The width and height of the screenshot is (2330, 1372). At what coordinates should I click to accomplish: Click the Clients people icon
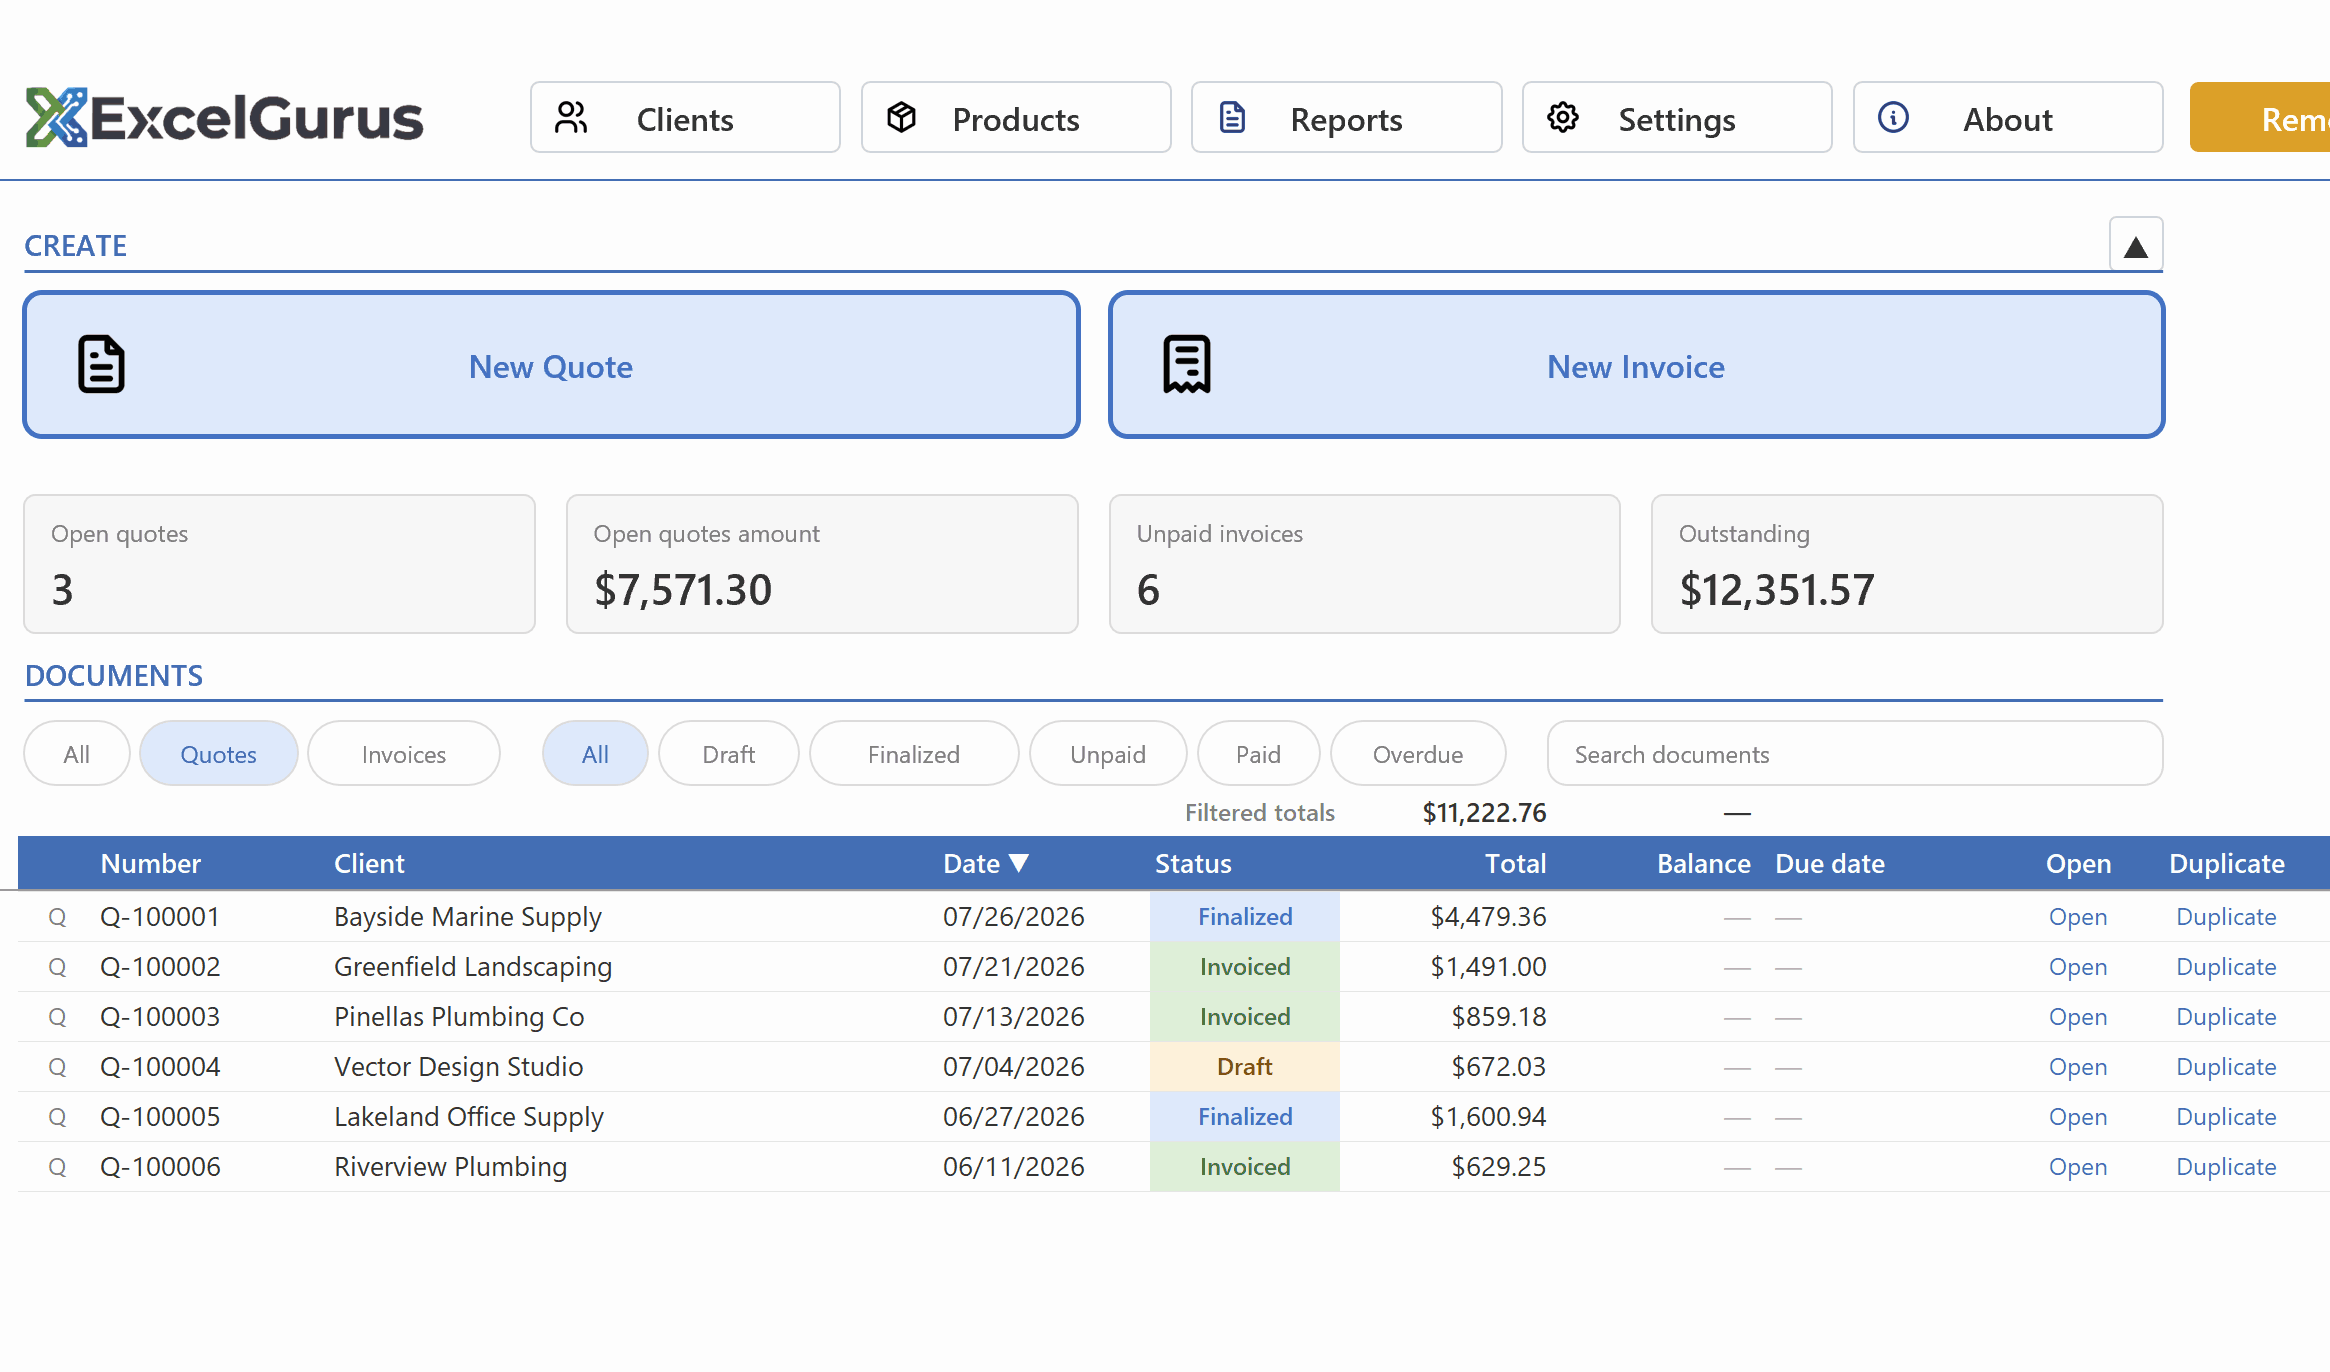[571, 118]
